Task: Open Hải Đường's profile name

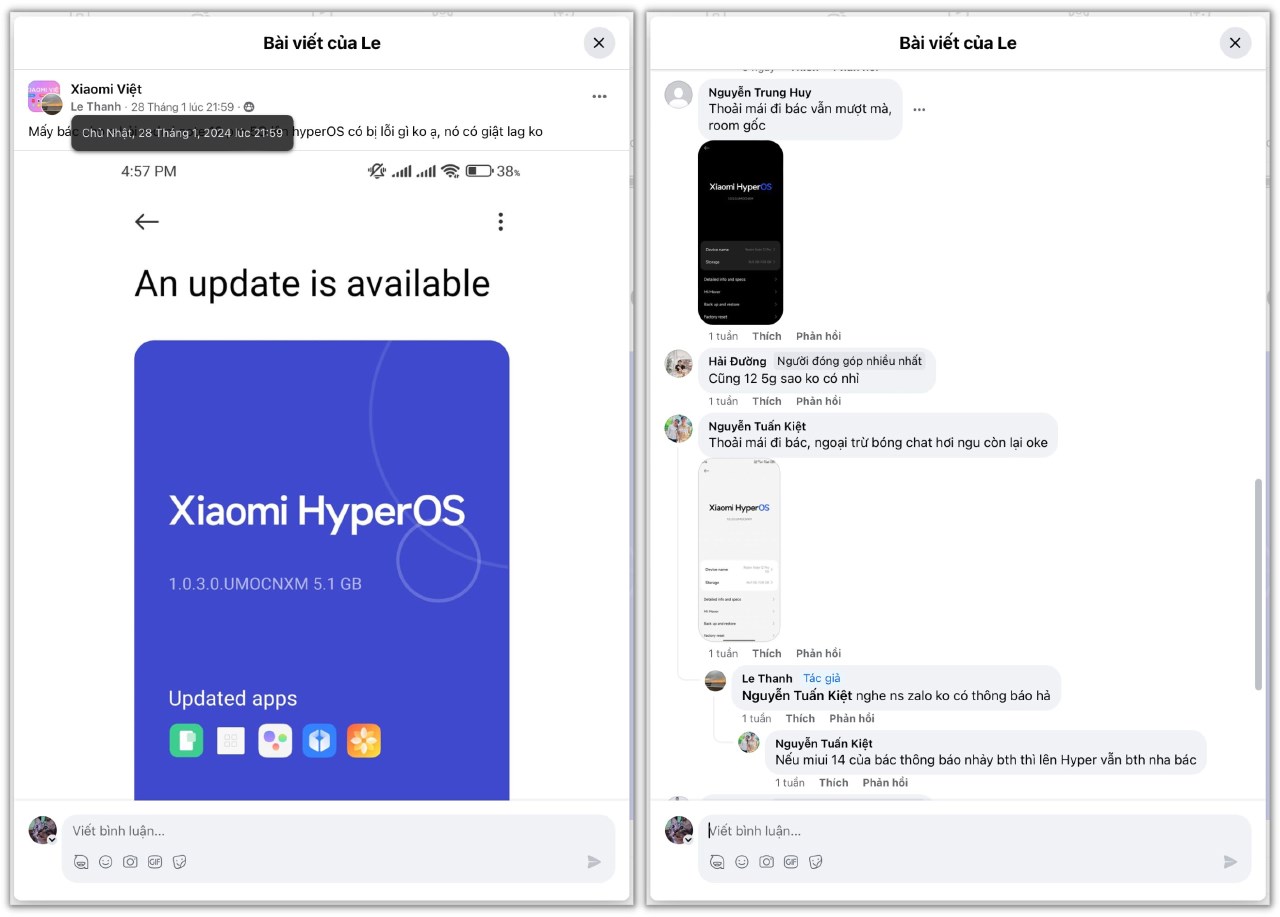Action: click(737, 361)
